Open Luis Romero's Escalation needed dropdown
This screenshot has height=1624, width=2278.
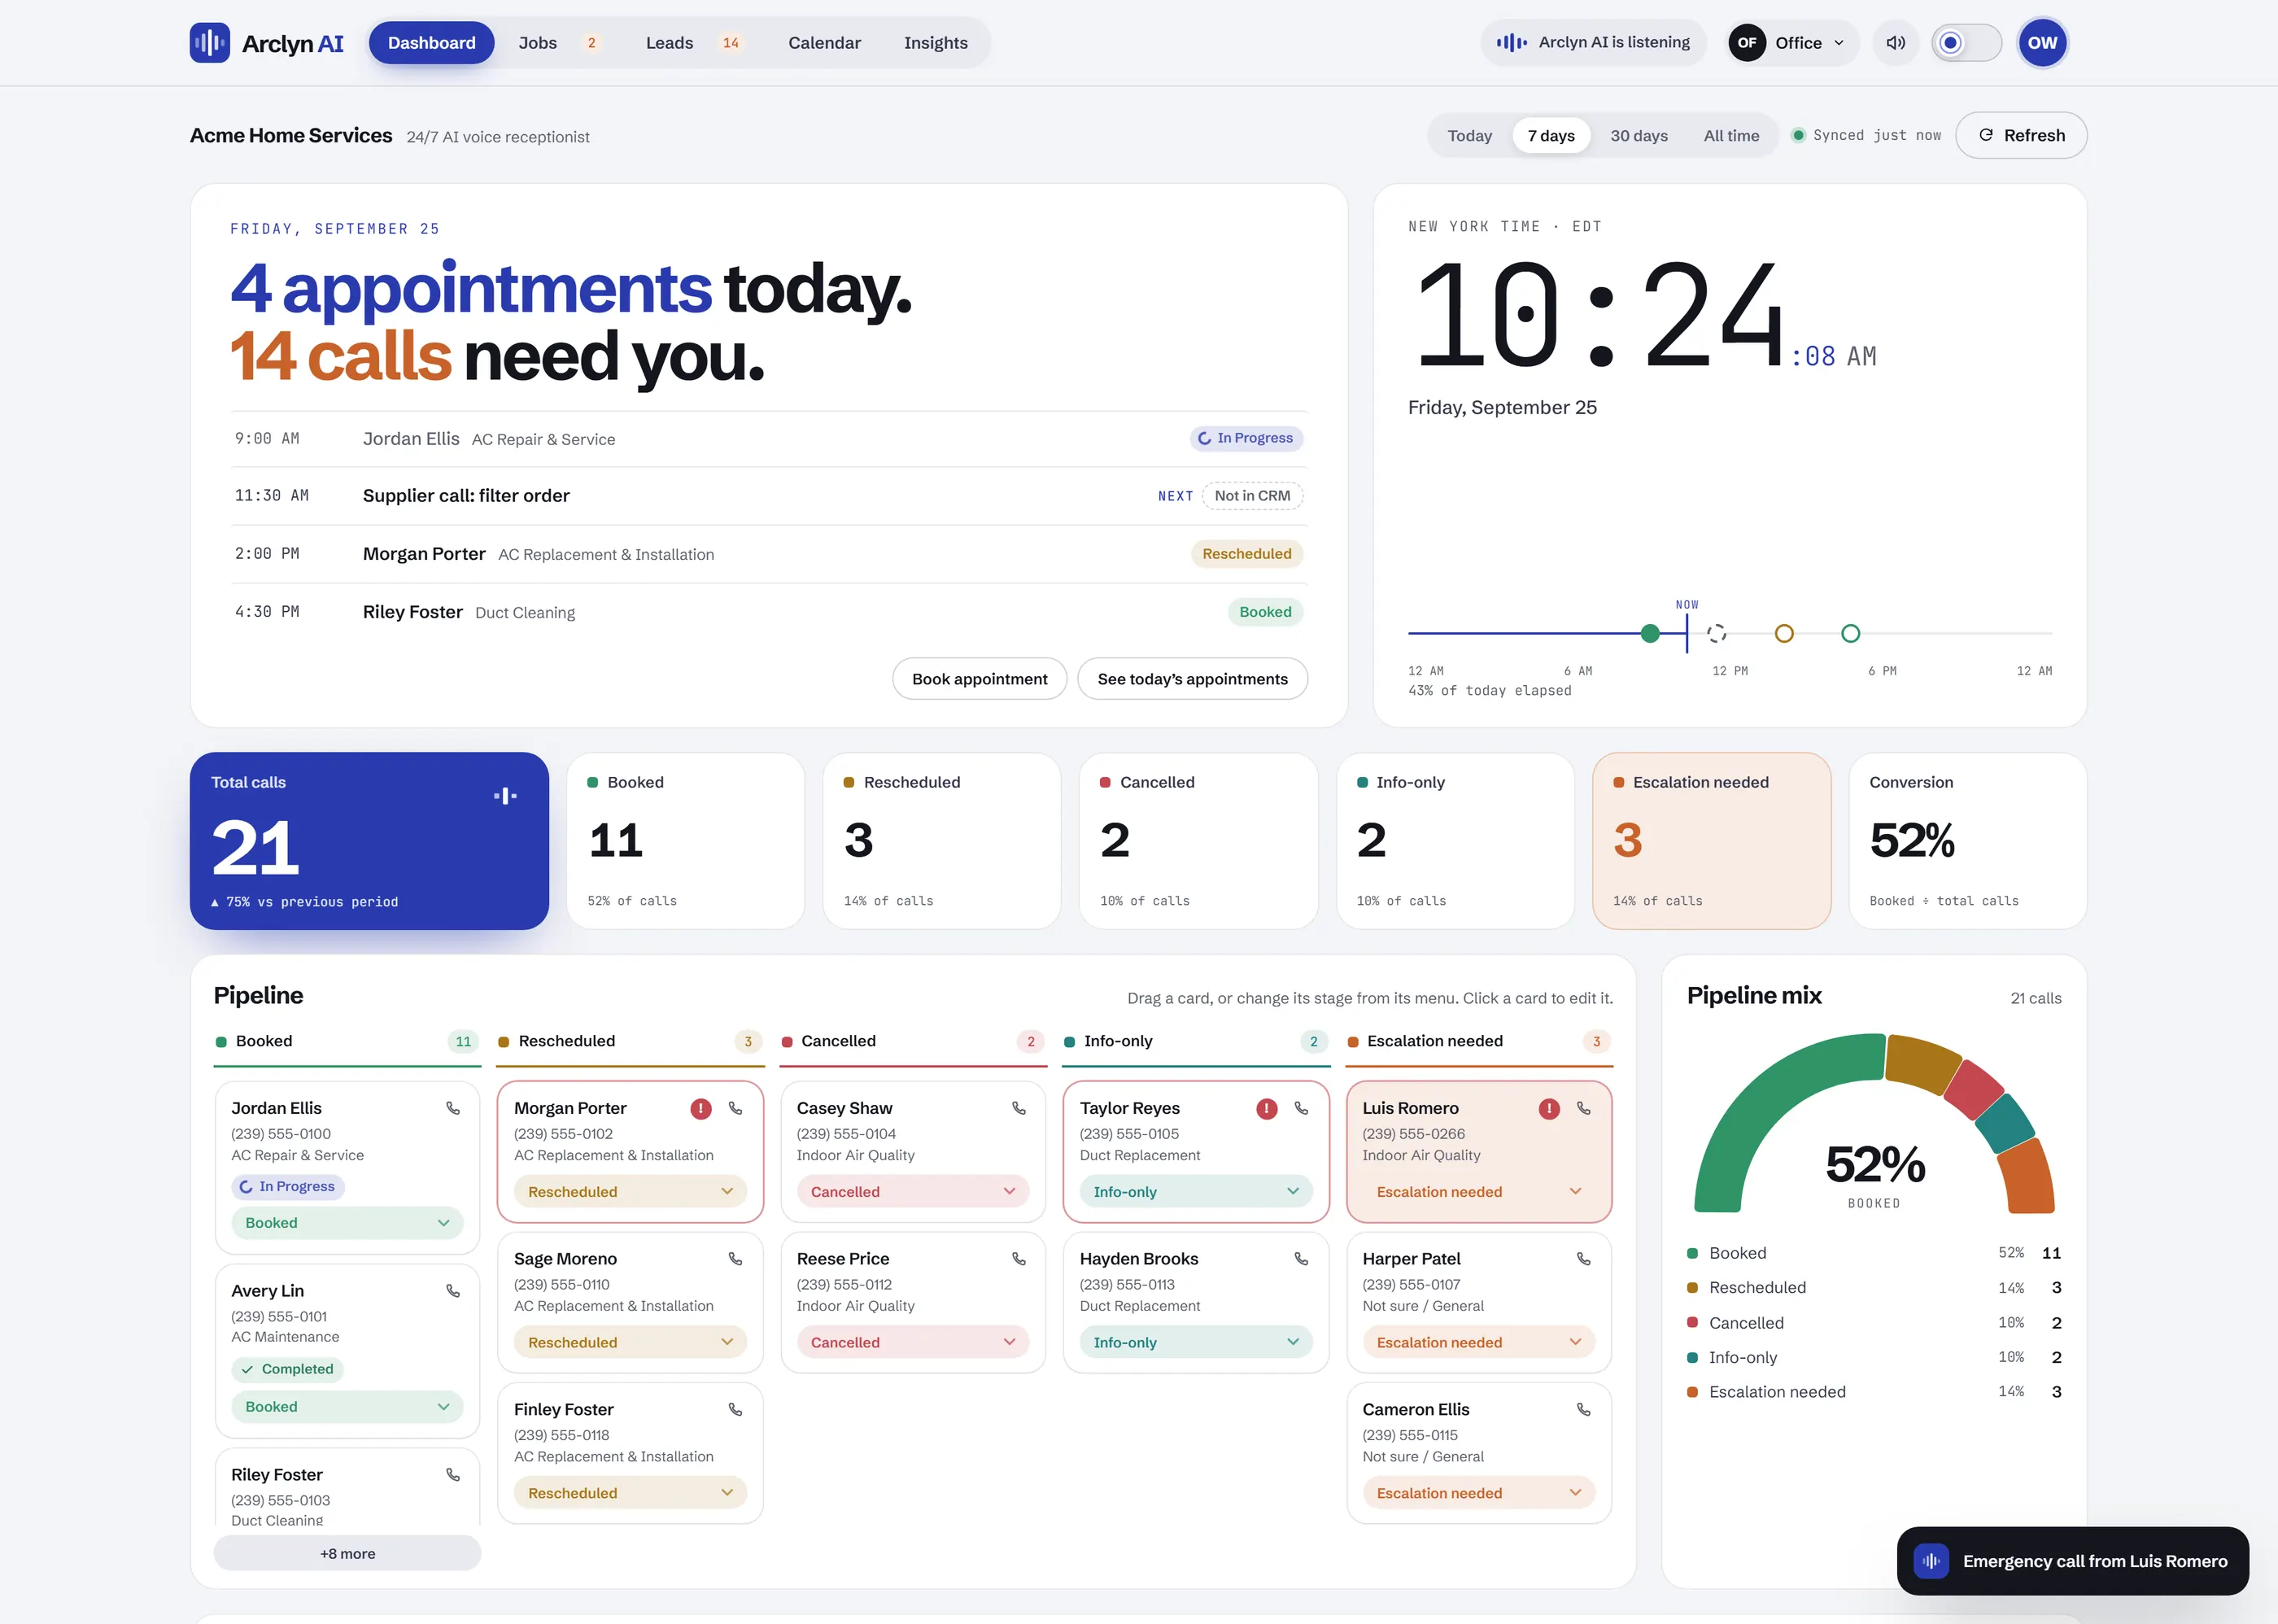click(1479, 1192)
